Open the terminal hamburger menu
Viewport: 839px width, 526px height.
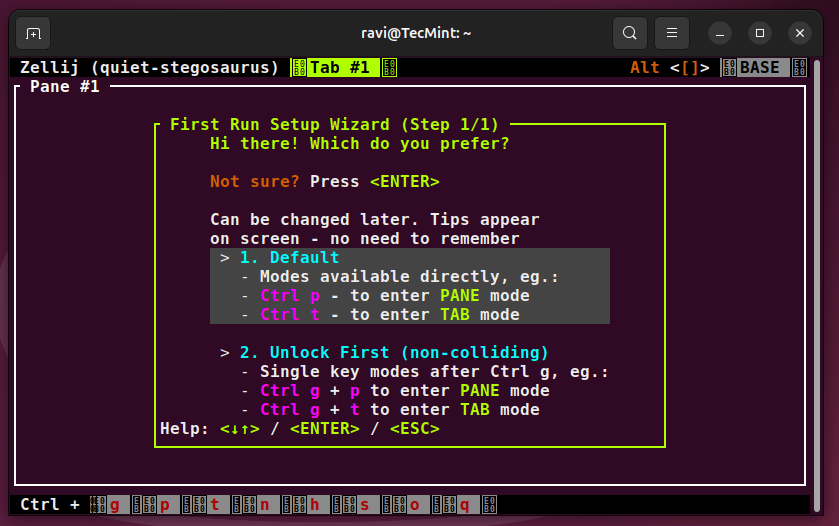672,33
